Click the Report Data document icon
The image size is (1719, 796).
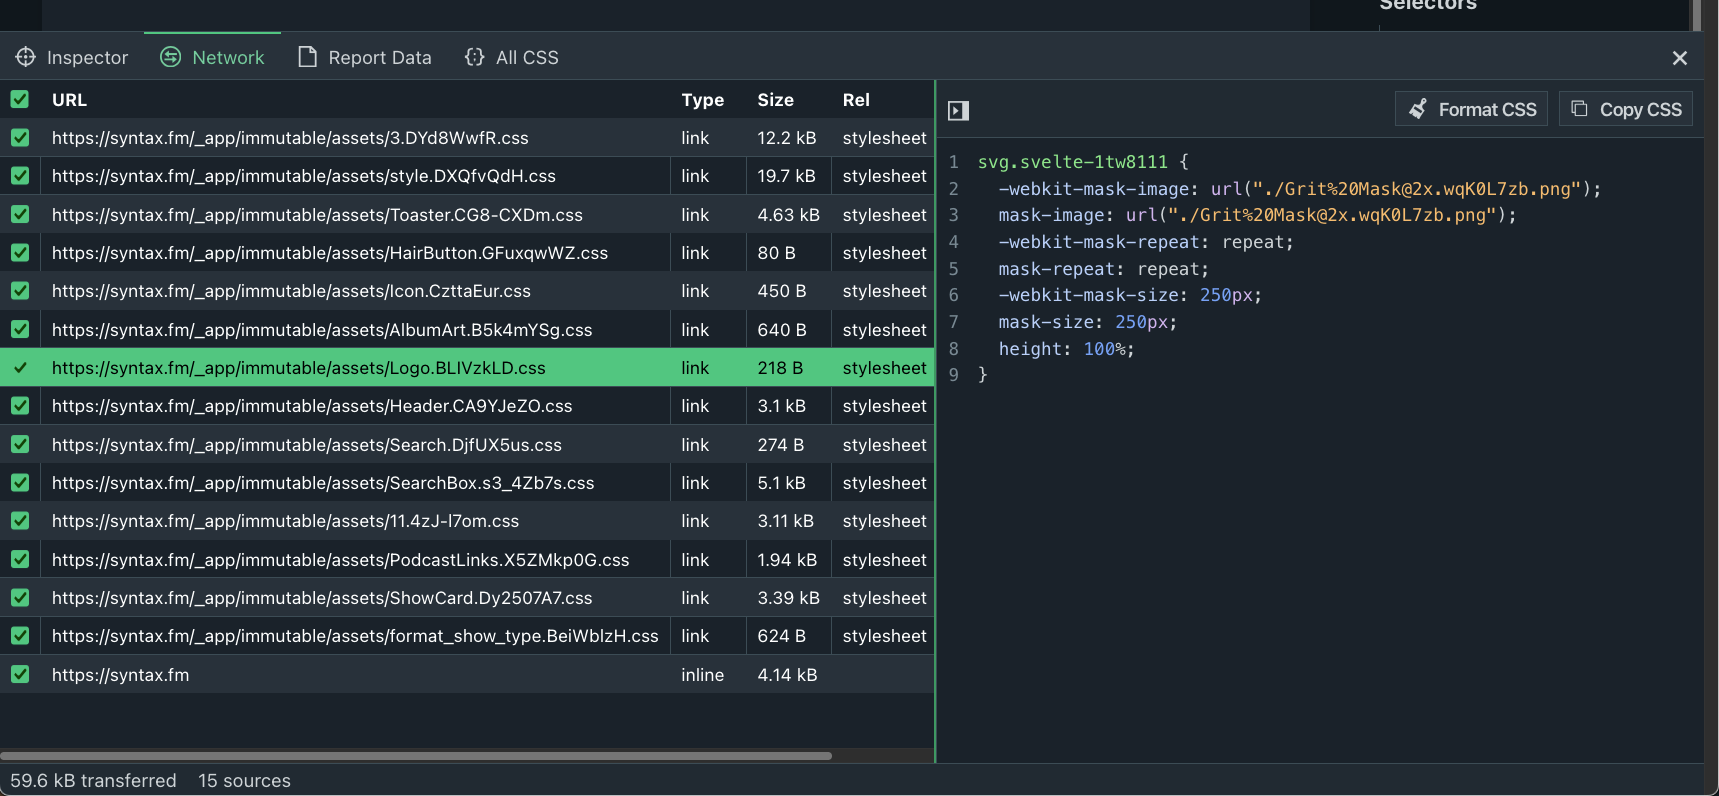click(308, 57)
